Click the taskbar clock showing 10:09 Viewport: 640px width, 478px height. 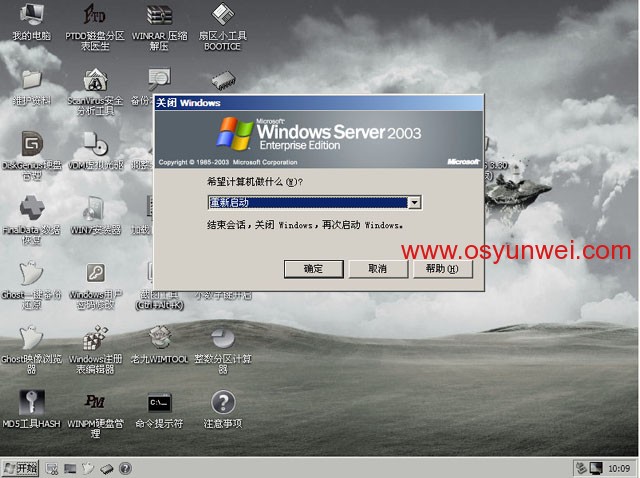619,468
